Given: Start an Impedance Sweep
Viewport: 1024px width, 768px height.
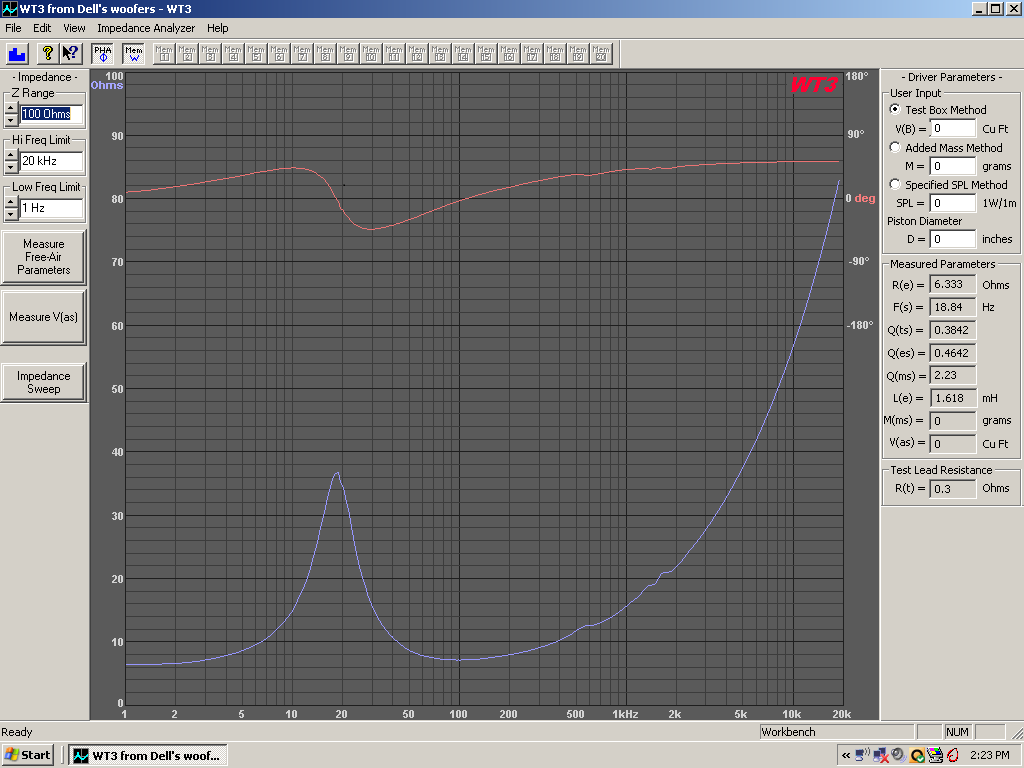Looking at the screenshot, I should coord(43,382).
